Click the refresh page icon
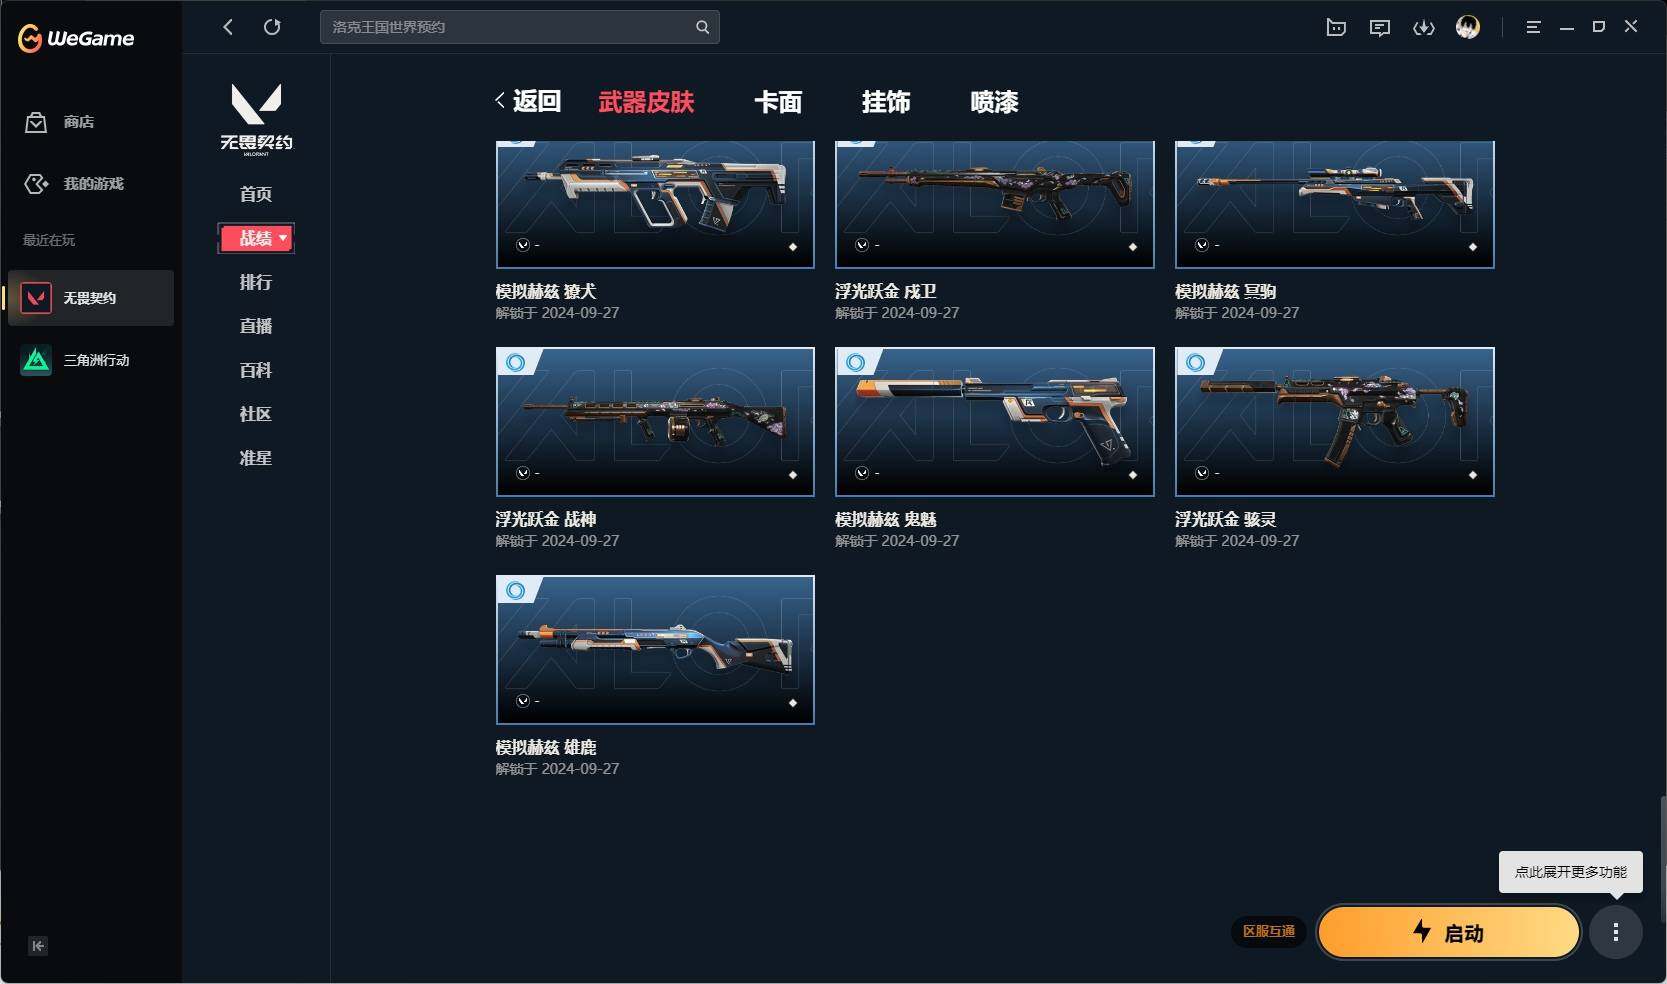 tap(272, 27)
